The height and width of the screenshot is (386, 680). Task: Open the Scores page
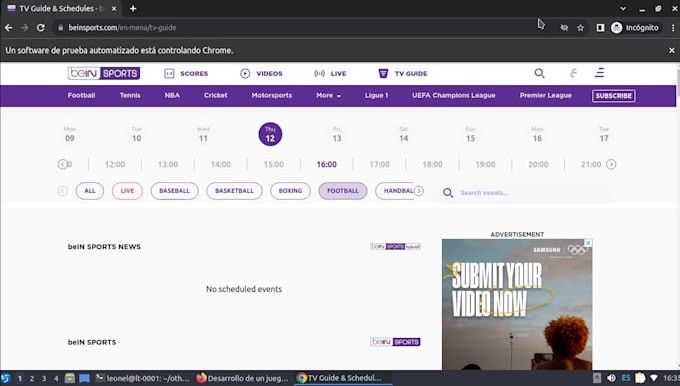(x=186, y=74)
